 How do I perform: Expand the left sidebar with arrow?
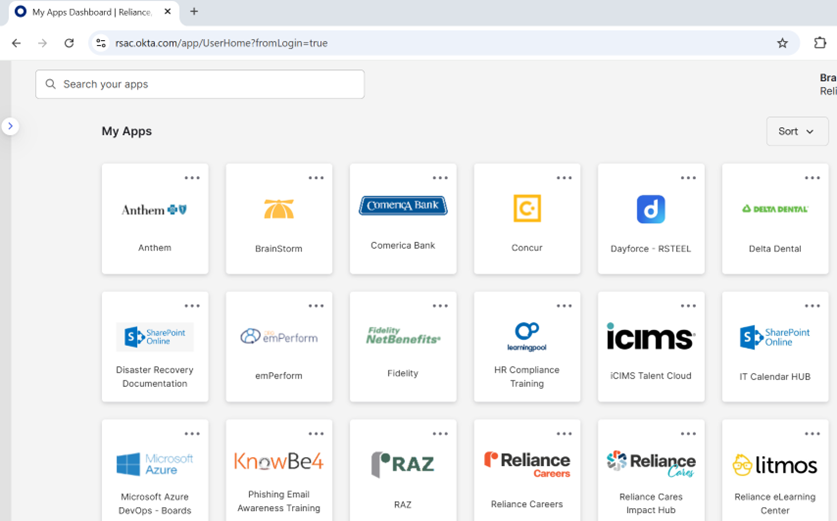[x=10, y=127]
